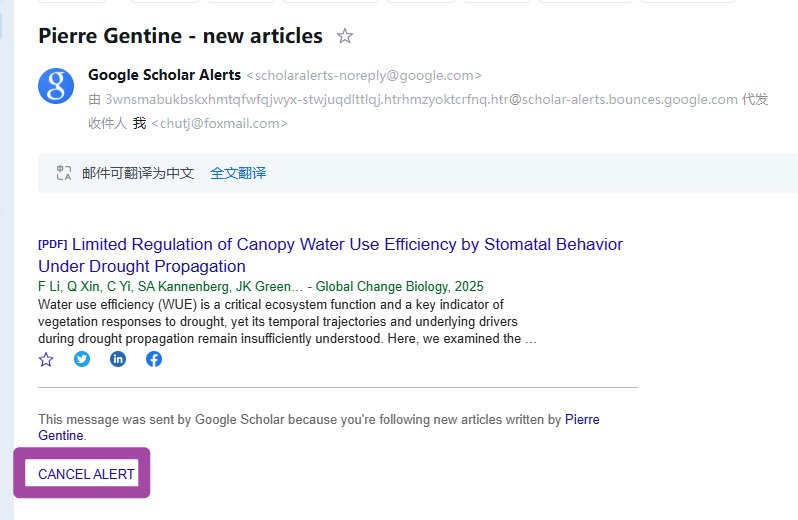798x520 pixels.
Task: Share the article on Twitter
Action: click(x=82, y=359)
